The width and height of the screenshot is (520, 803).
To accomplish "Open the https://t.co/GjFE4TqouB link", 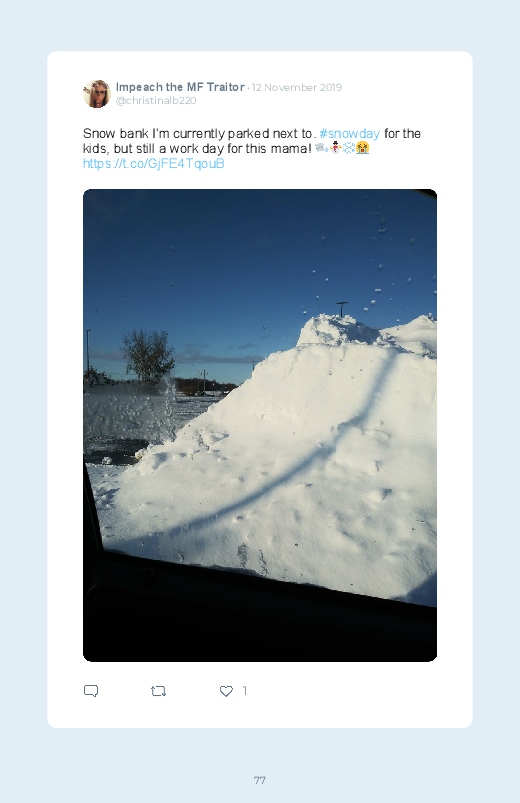I will [154, 163].
